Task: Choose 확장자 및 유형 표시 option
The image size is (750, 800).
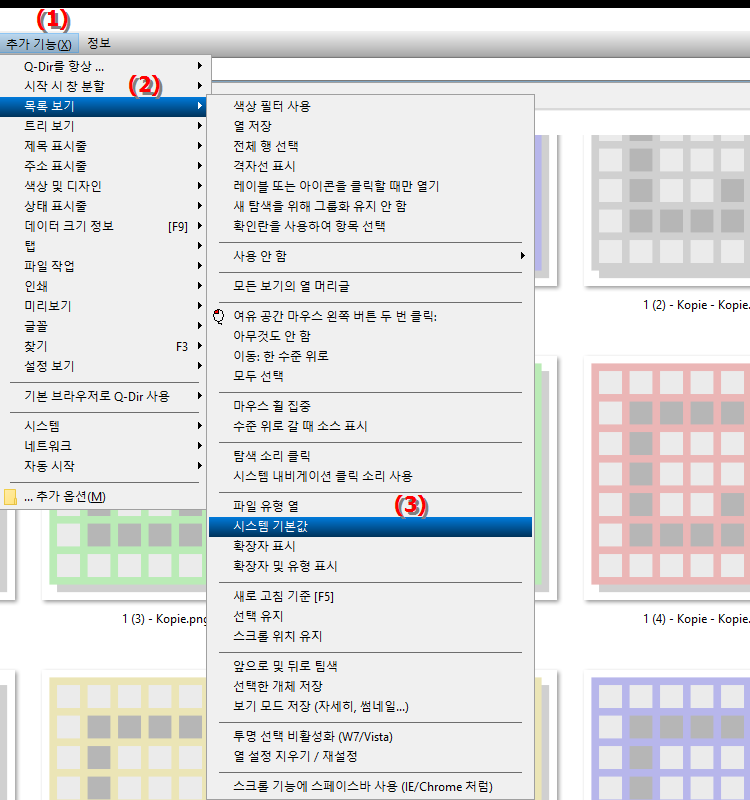Action: 370,566
